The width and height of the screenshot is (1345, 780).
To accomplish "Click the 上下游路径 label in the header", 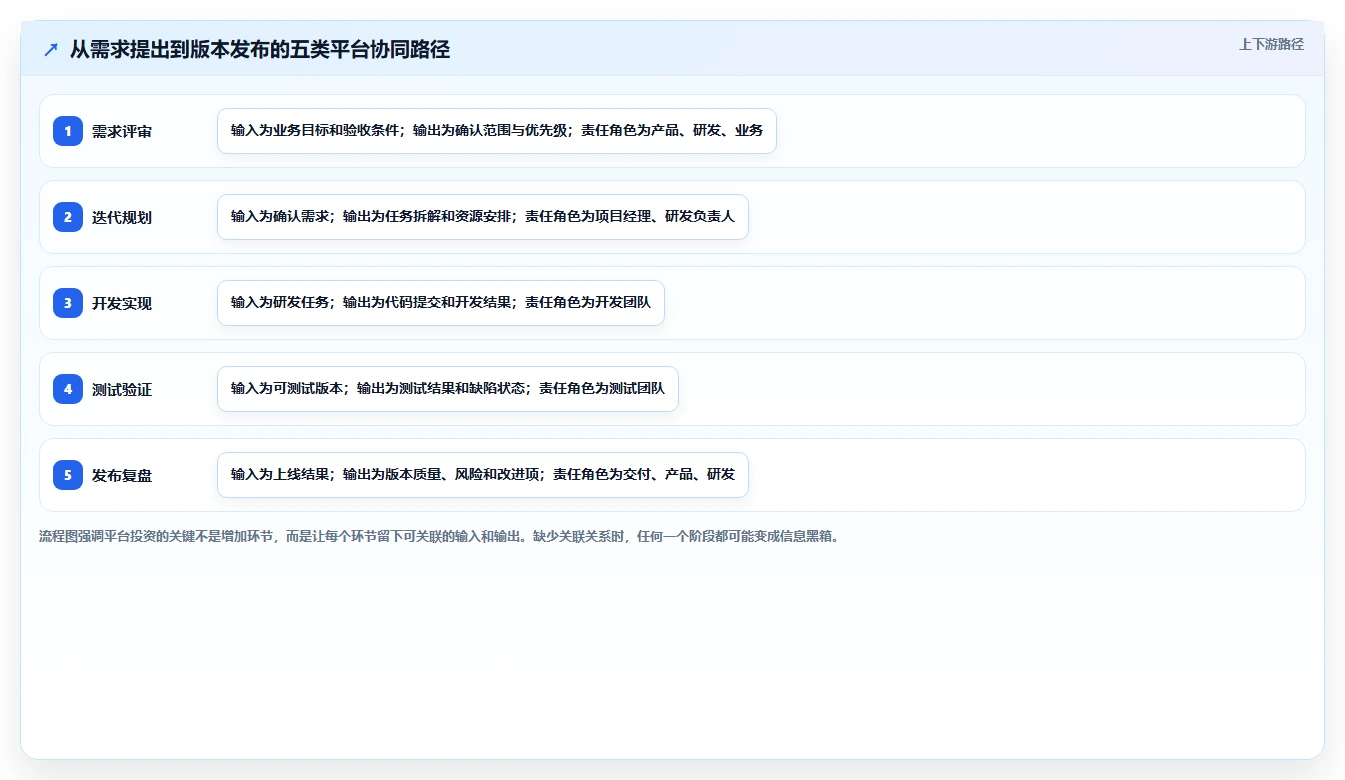I will pyautogui.click(x=1271, y=44).
